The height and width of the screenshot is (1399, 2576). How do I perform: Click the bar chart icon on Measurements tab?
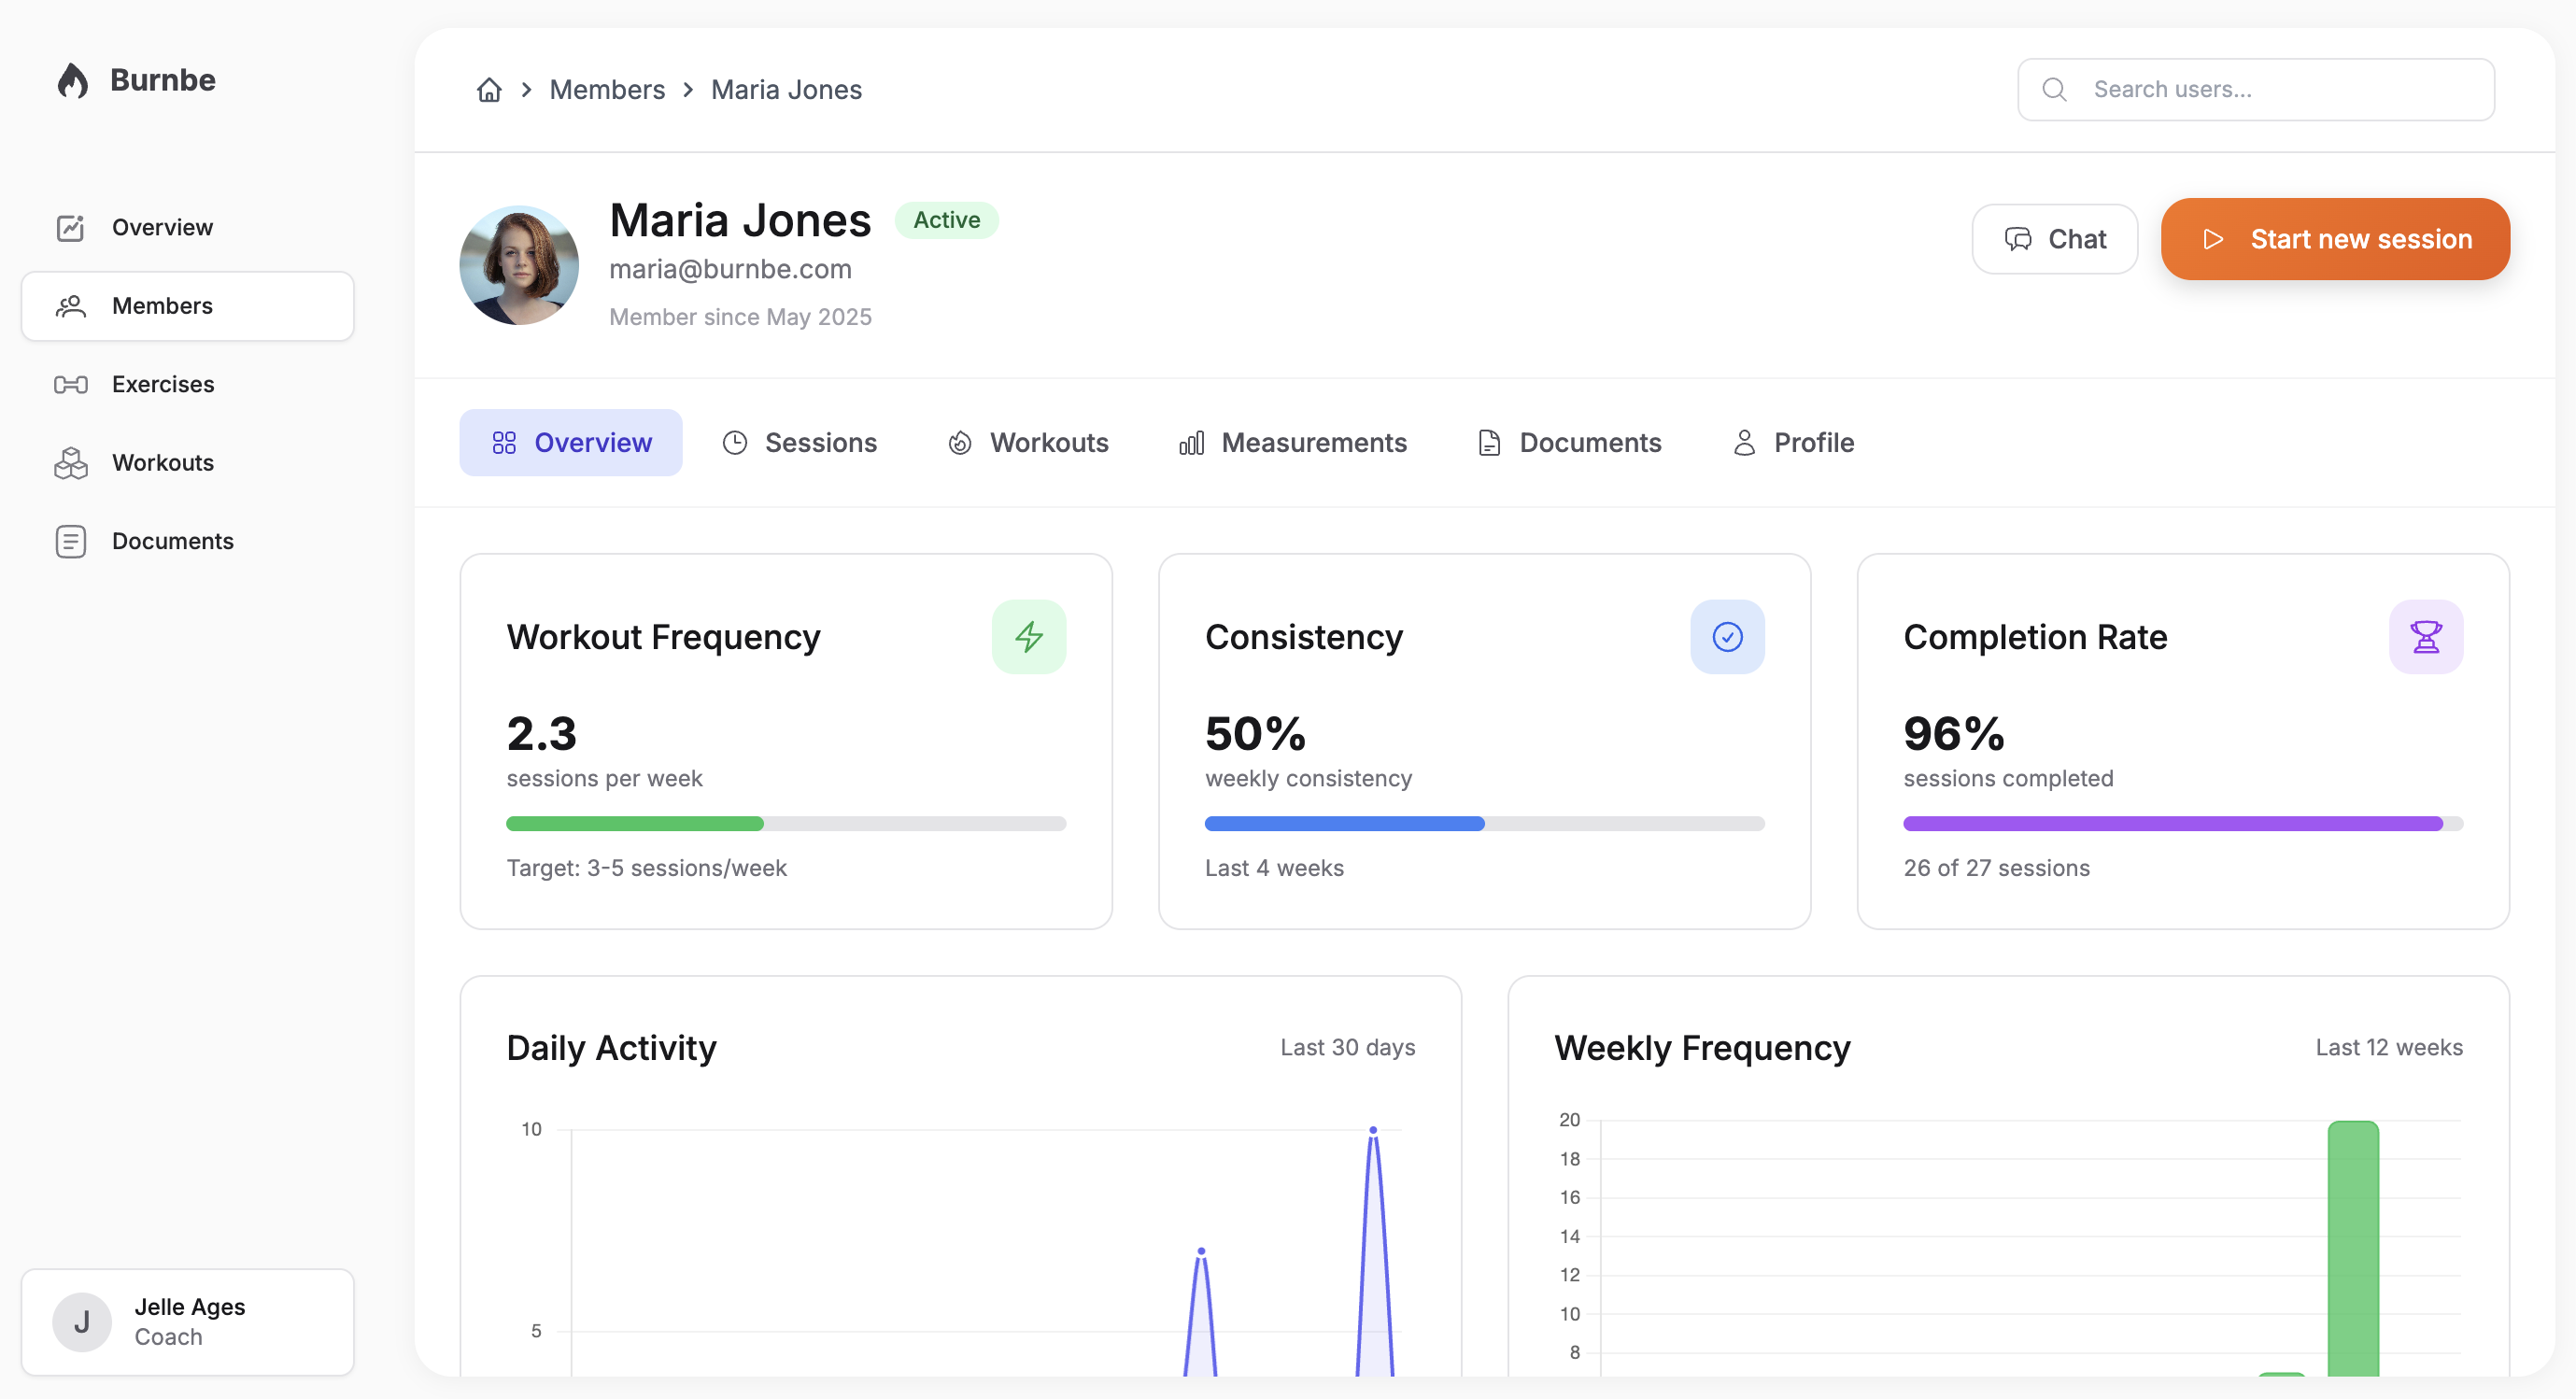tap(1191, 443)
